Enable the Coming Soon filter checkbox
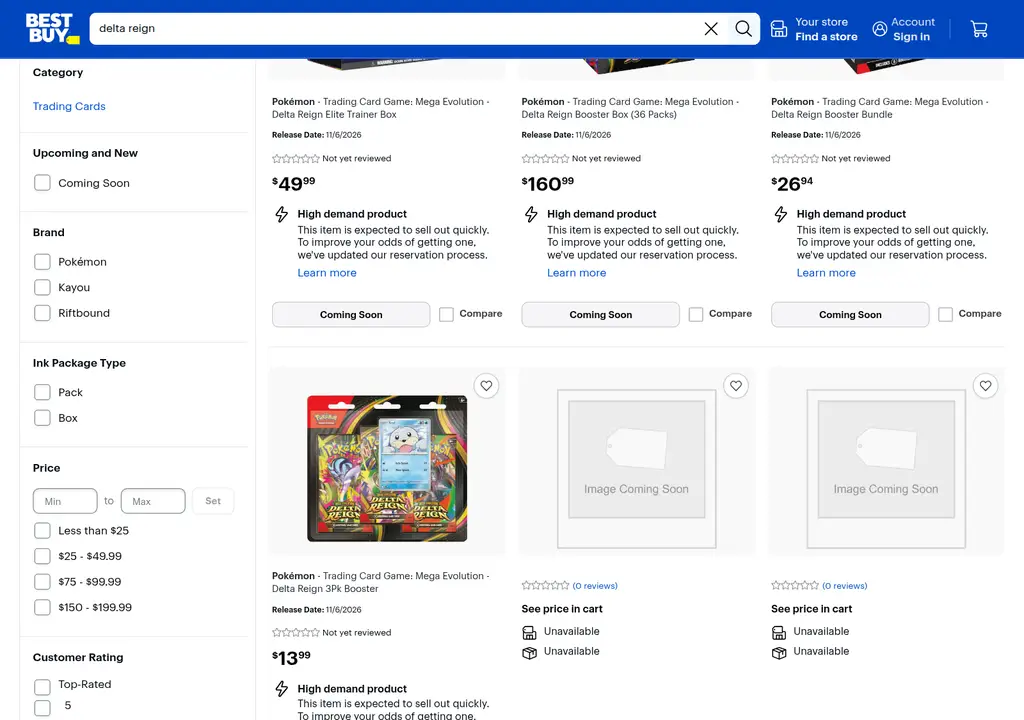 [x=42, y=183]
